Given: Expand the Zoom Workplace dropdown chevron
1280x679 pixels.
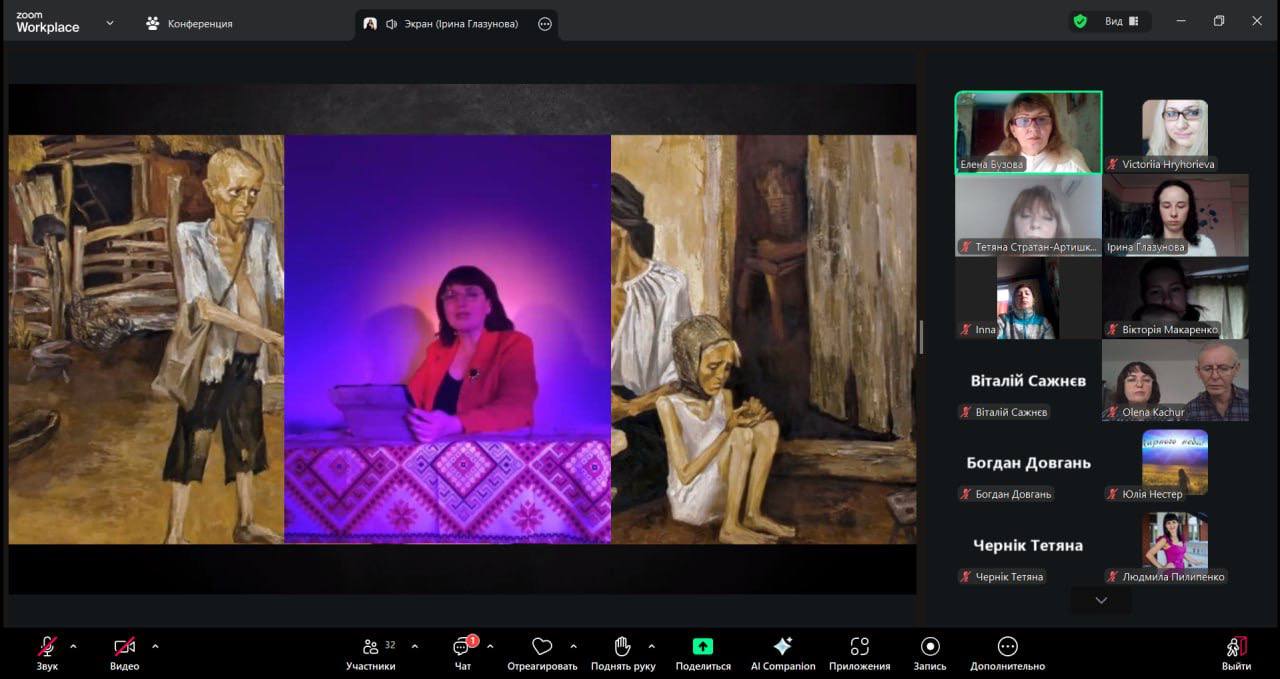Looking at the screenshot, I should 110,23.
